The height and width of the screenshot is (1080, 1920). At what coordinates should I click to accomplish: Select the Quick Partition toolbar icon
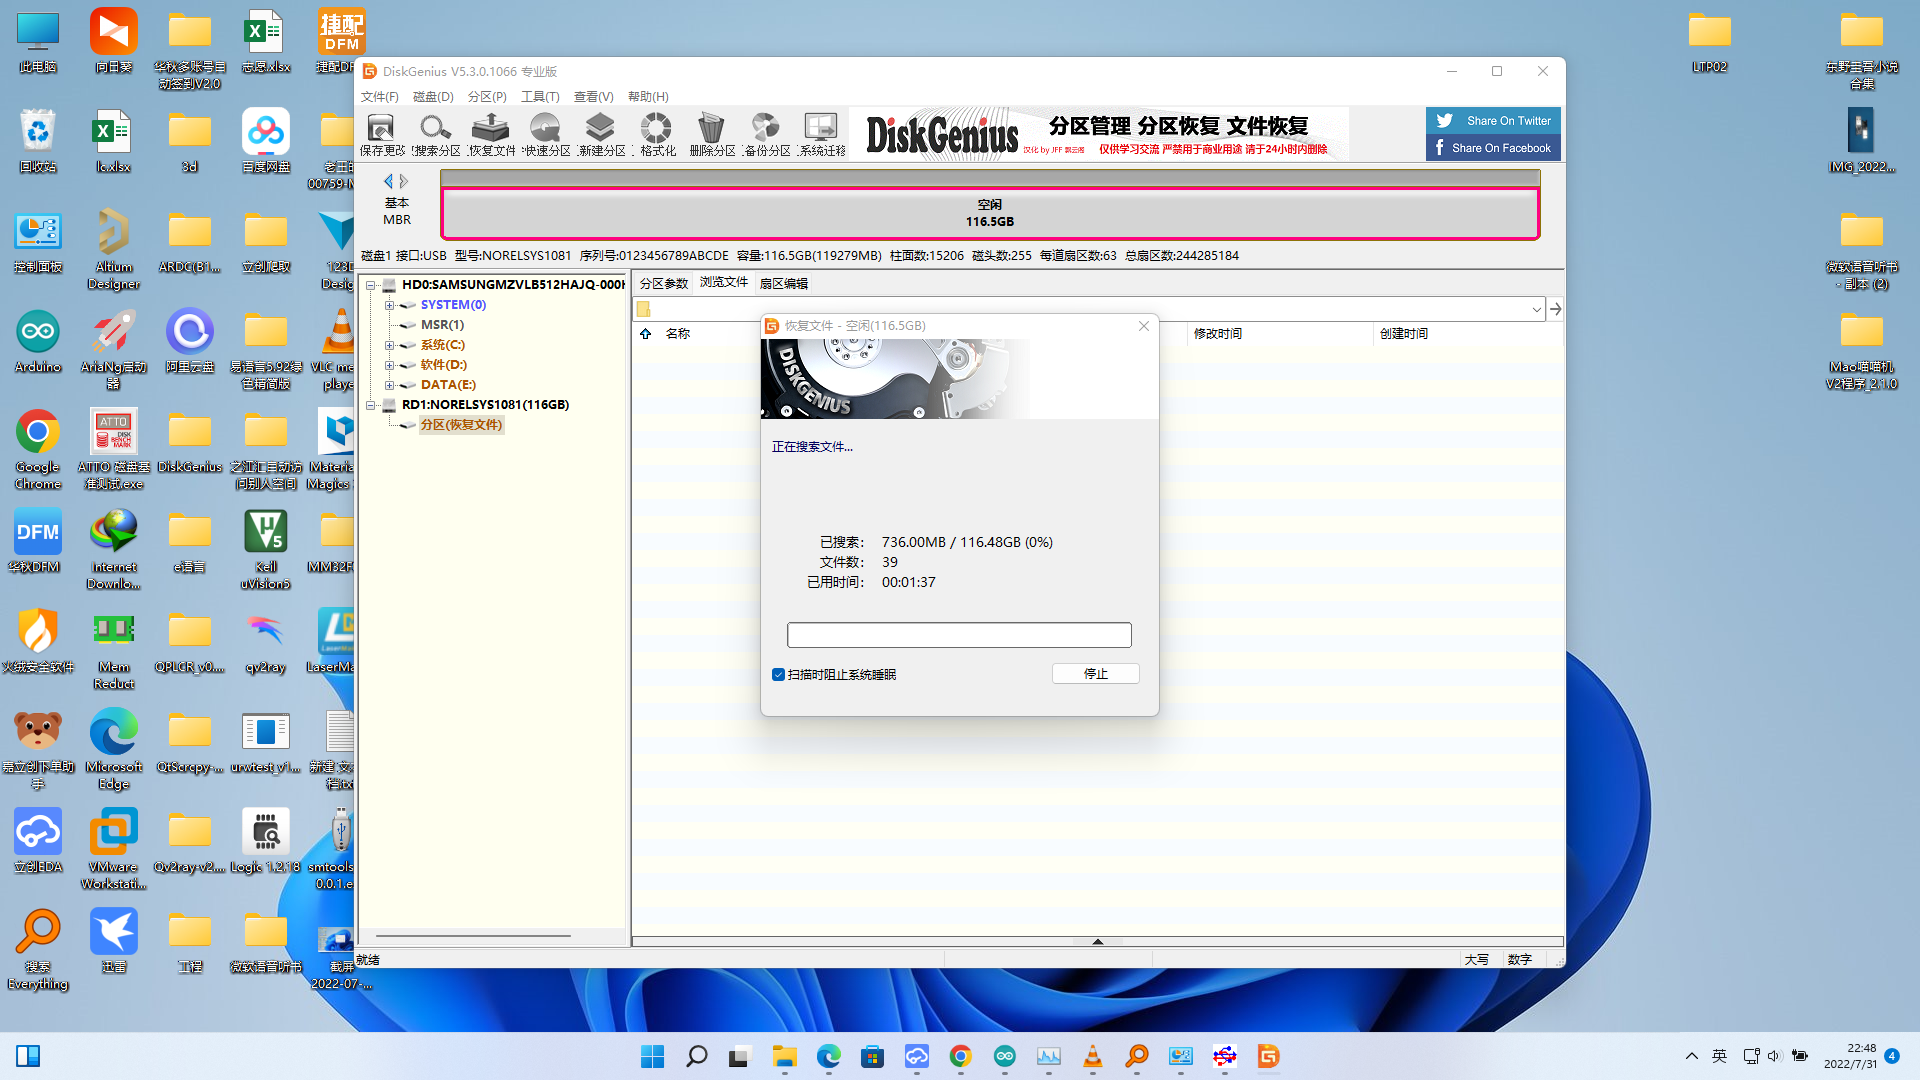pos(546,135)
